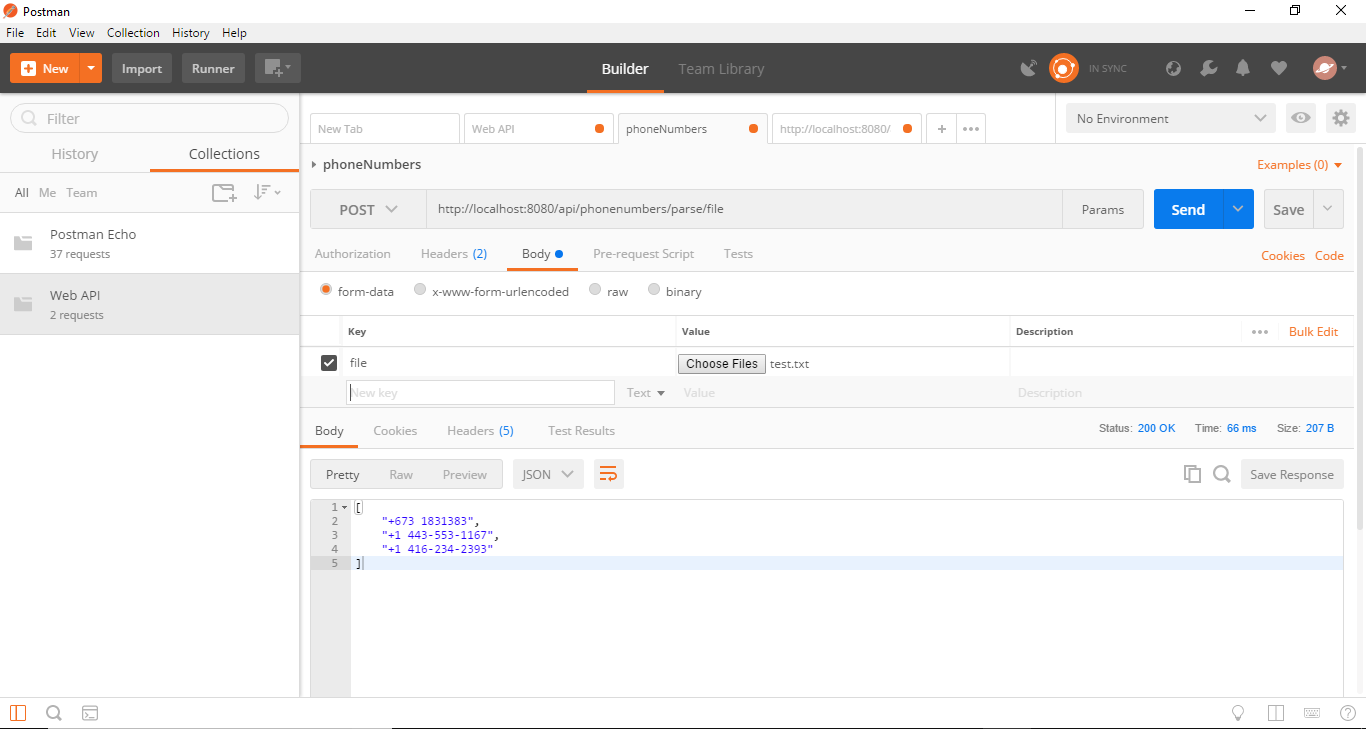Image resolution: width=1366 pixels, height=729 pixels.
Task: Open the collections sort dropdown
Action: click(267, 192)
